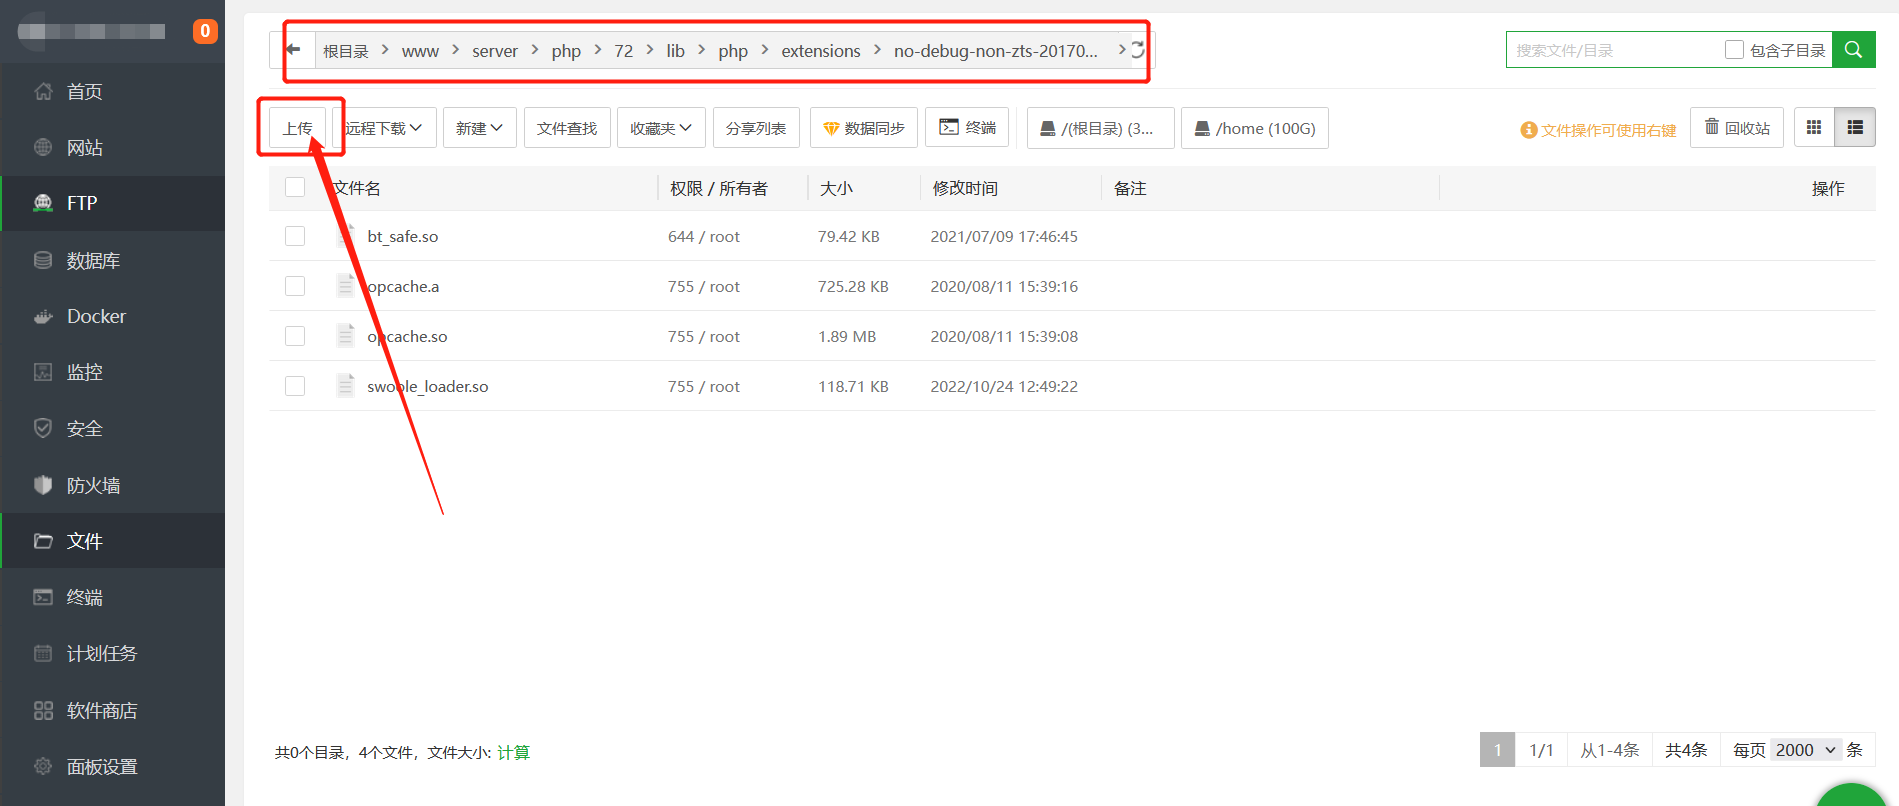Open 终端 terminal from the file toolbar
1899x806 pixels.
(967, 128)
